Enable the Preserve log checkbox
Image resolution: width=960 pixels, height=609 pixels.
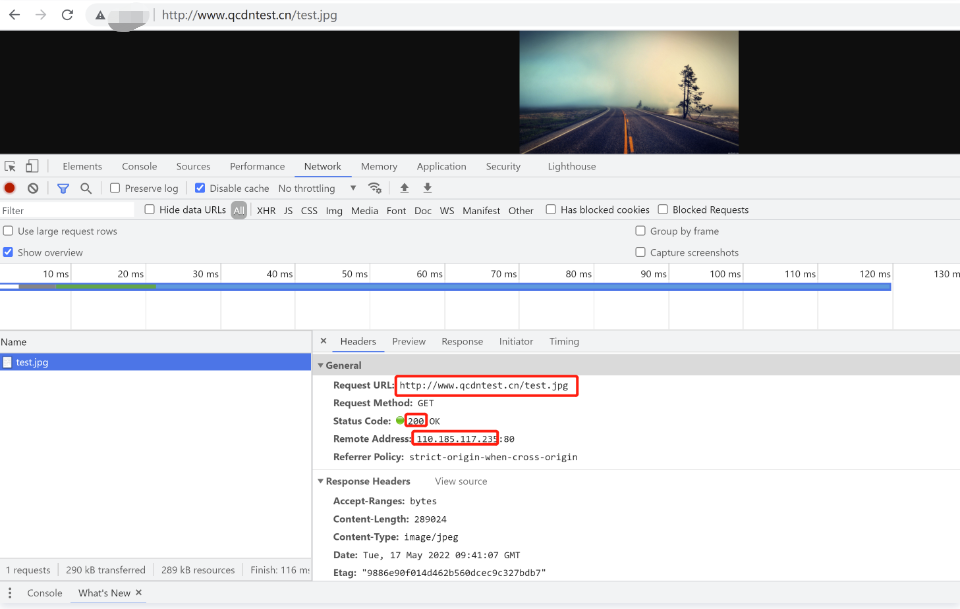(115, 188)
